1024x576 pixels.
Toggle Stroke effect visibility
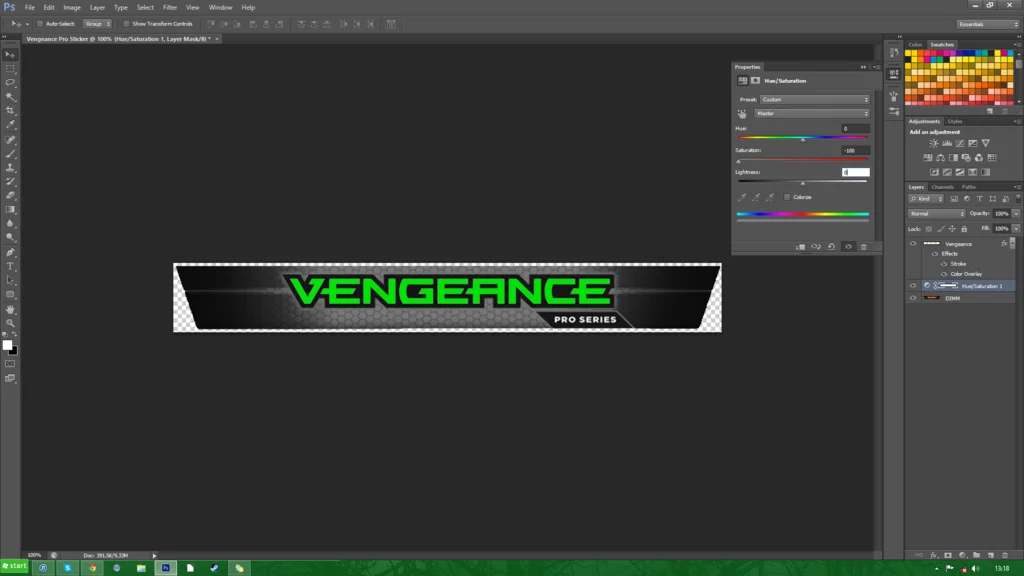point(944,264)
